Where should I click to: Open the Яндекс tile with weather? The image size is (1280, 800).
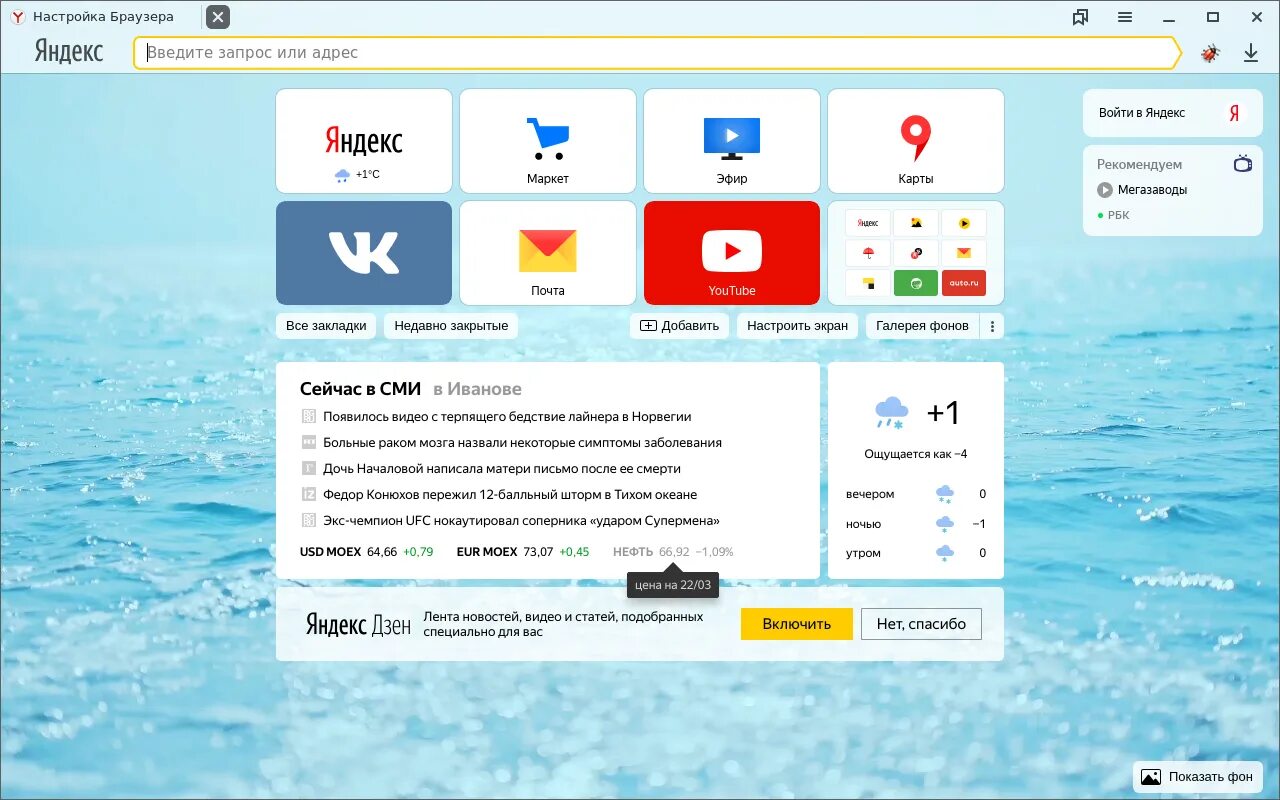tap(364, 141)
